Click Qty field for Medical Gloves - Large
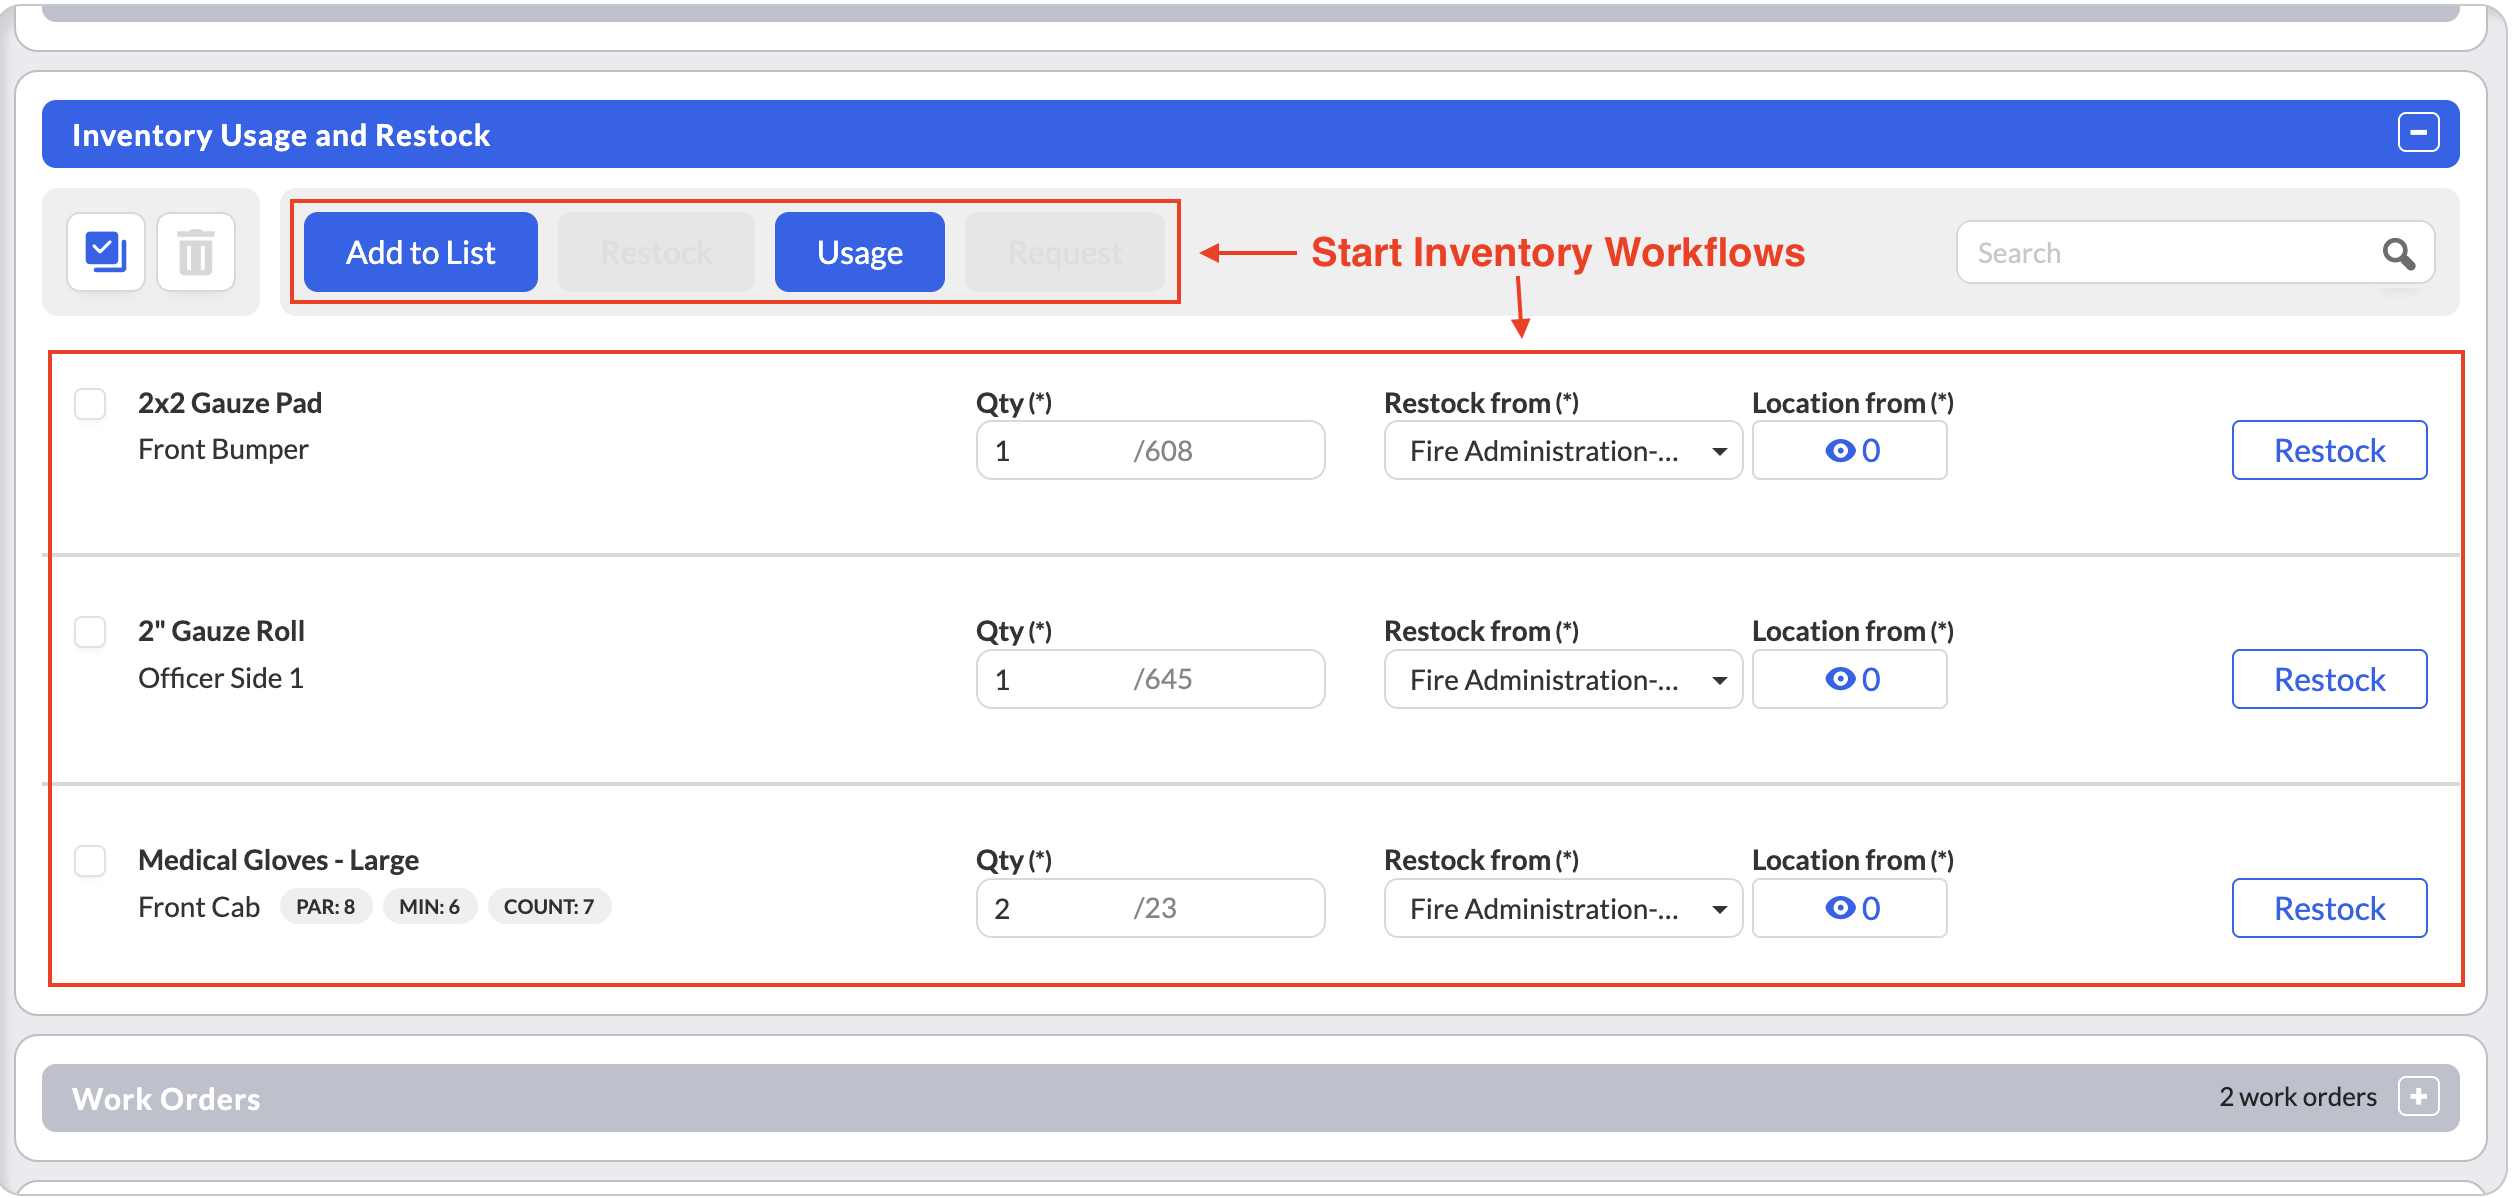 pos(1151,909)
